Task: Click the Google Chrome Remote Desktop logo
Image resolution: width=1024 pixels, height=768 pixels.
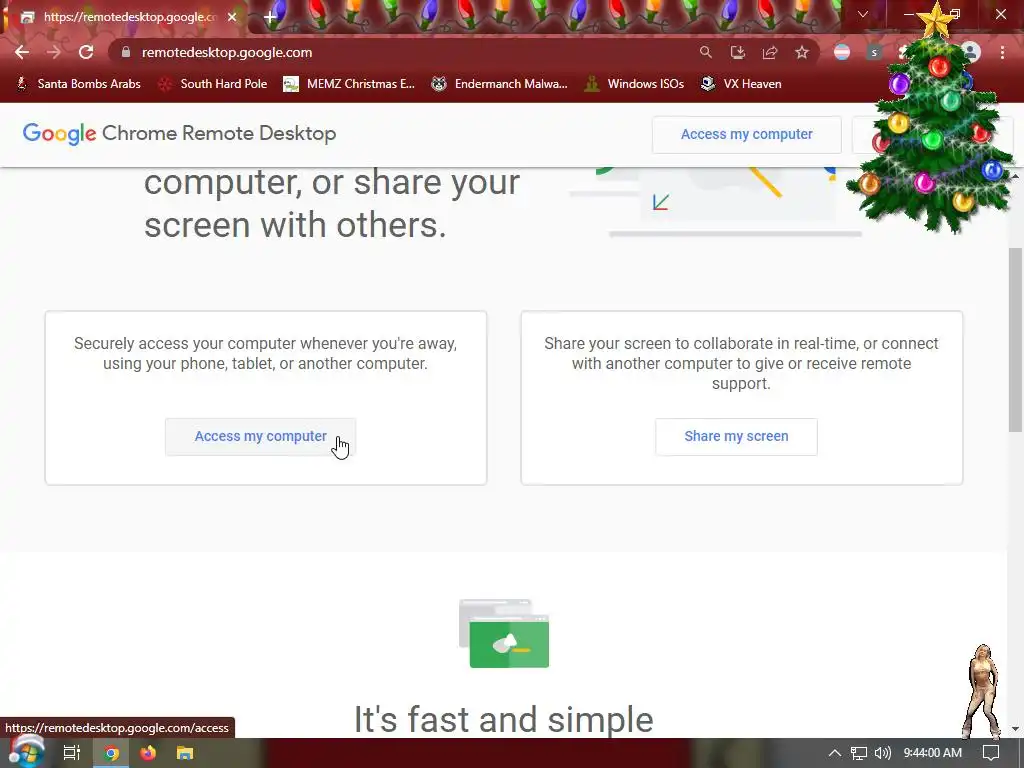Action: [179, 133]
